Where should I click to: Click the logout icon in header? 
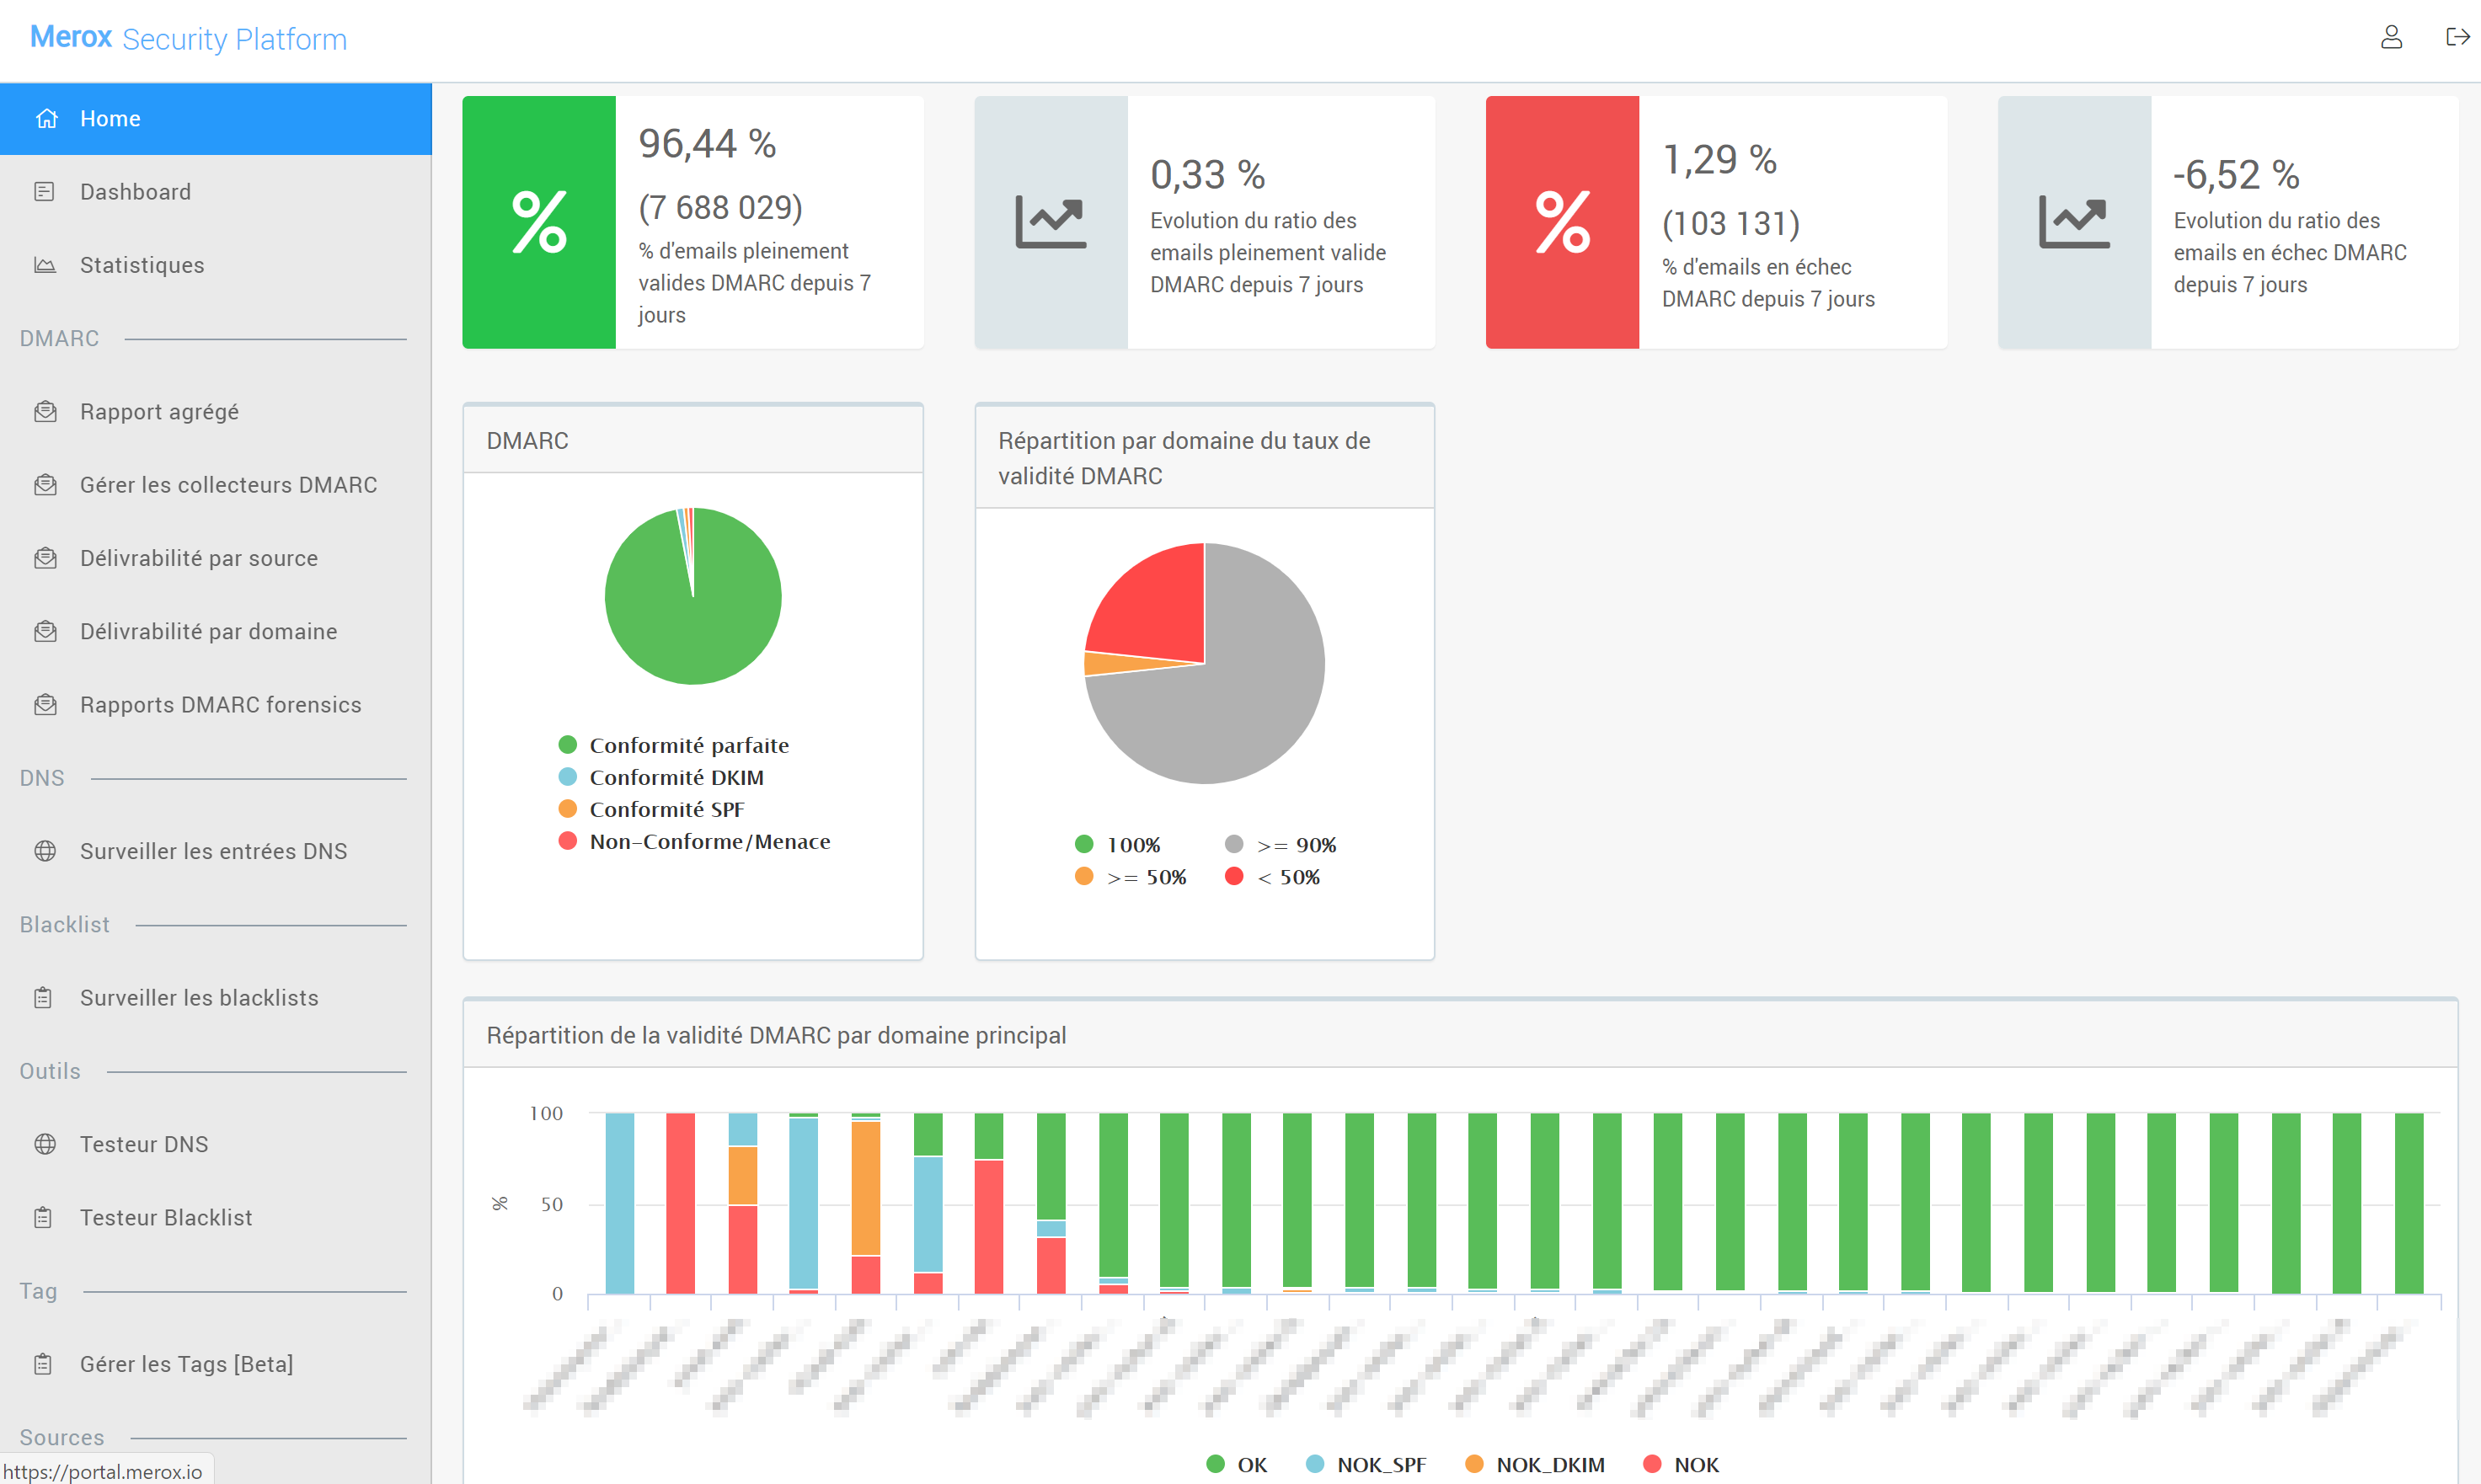2457,38
